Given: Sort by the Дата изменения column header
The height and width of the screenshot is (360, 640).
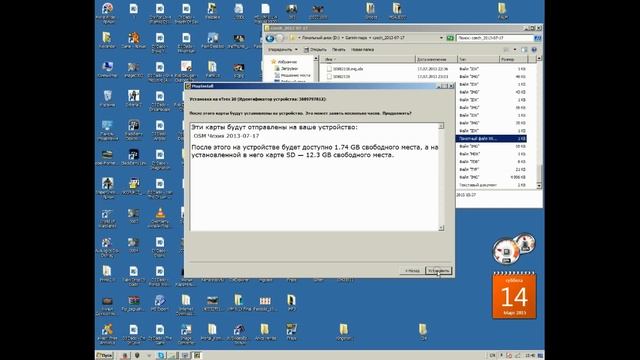Looking at the screenshot, I should click(436, 60).
